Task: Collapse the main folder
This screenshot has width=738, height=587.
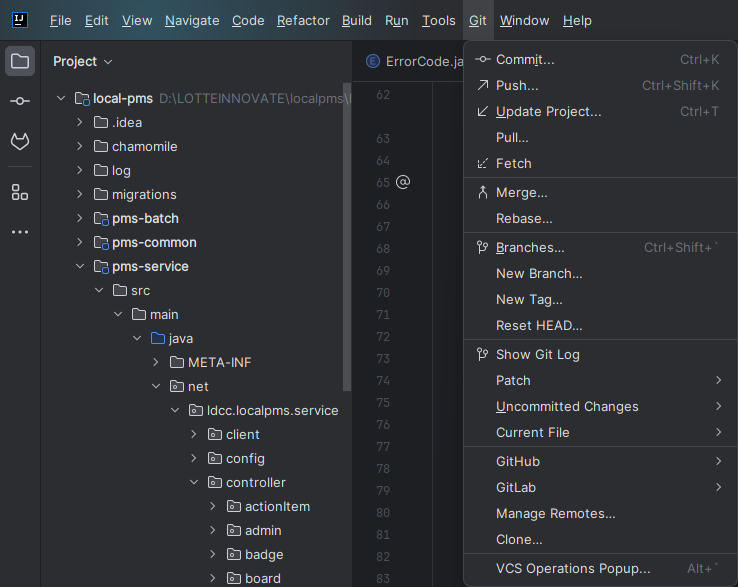Action: [118, 314]
